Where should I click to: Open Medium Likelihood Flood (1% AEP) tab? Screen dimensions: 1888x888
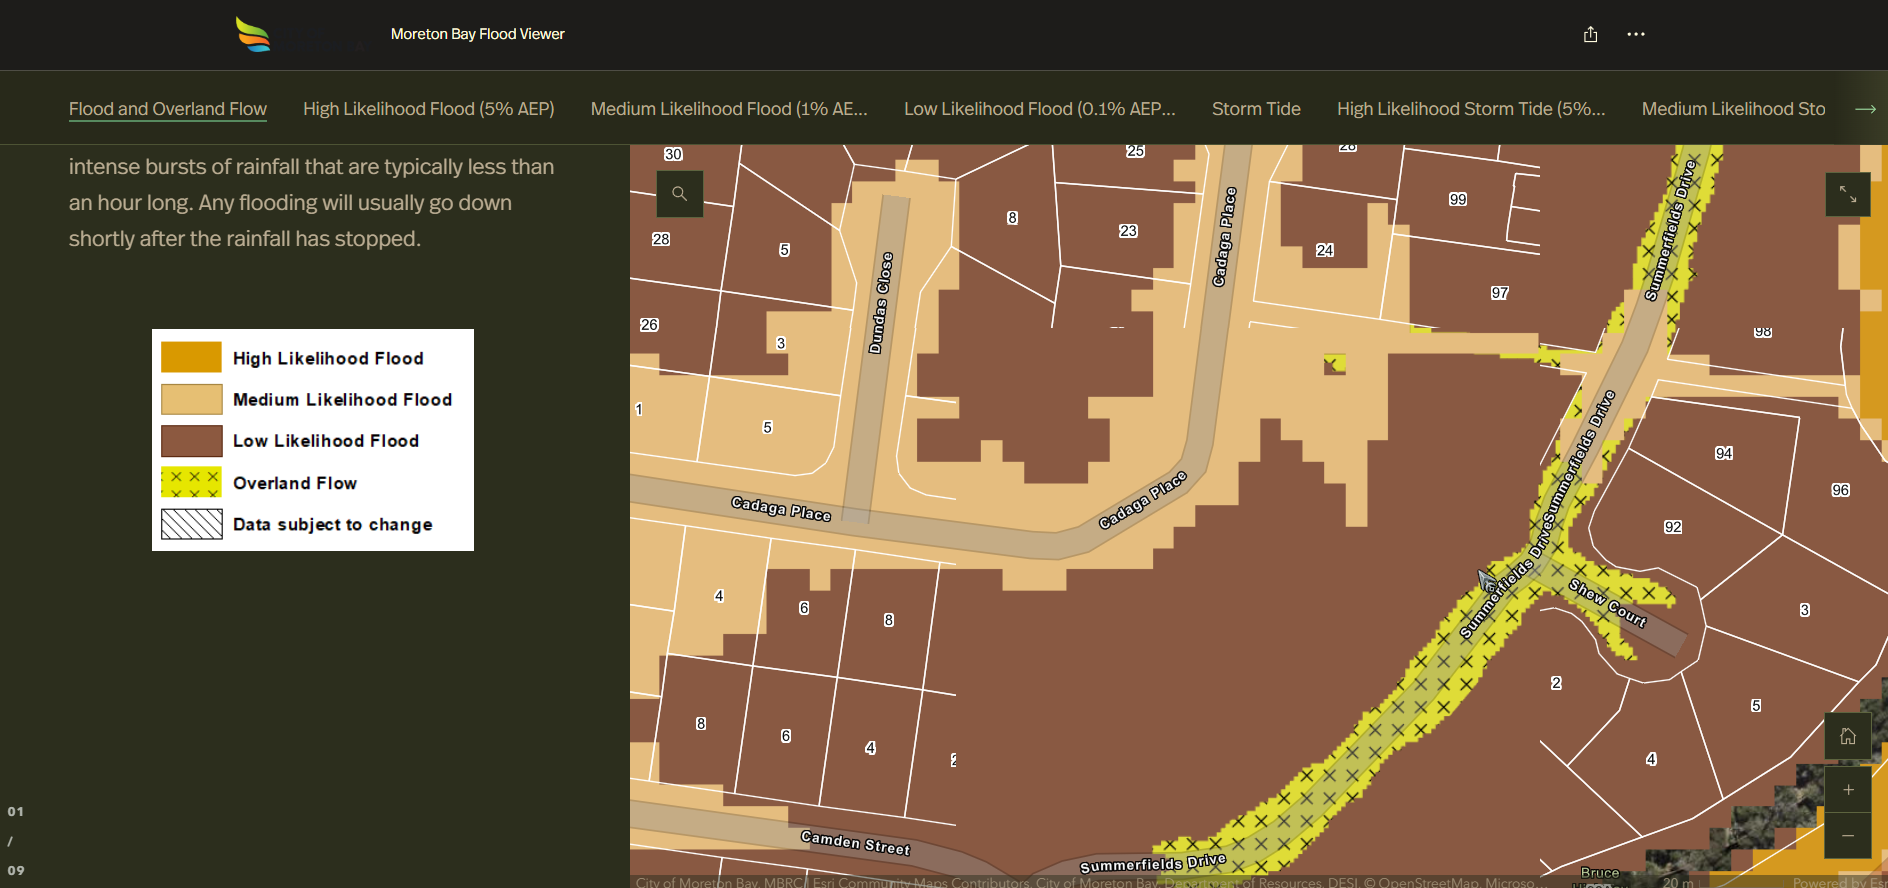click(728, 109)
